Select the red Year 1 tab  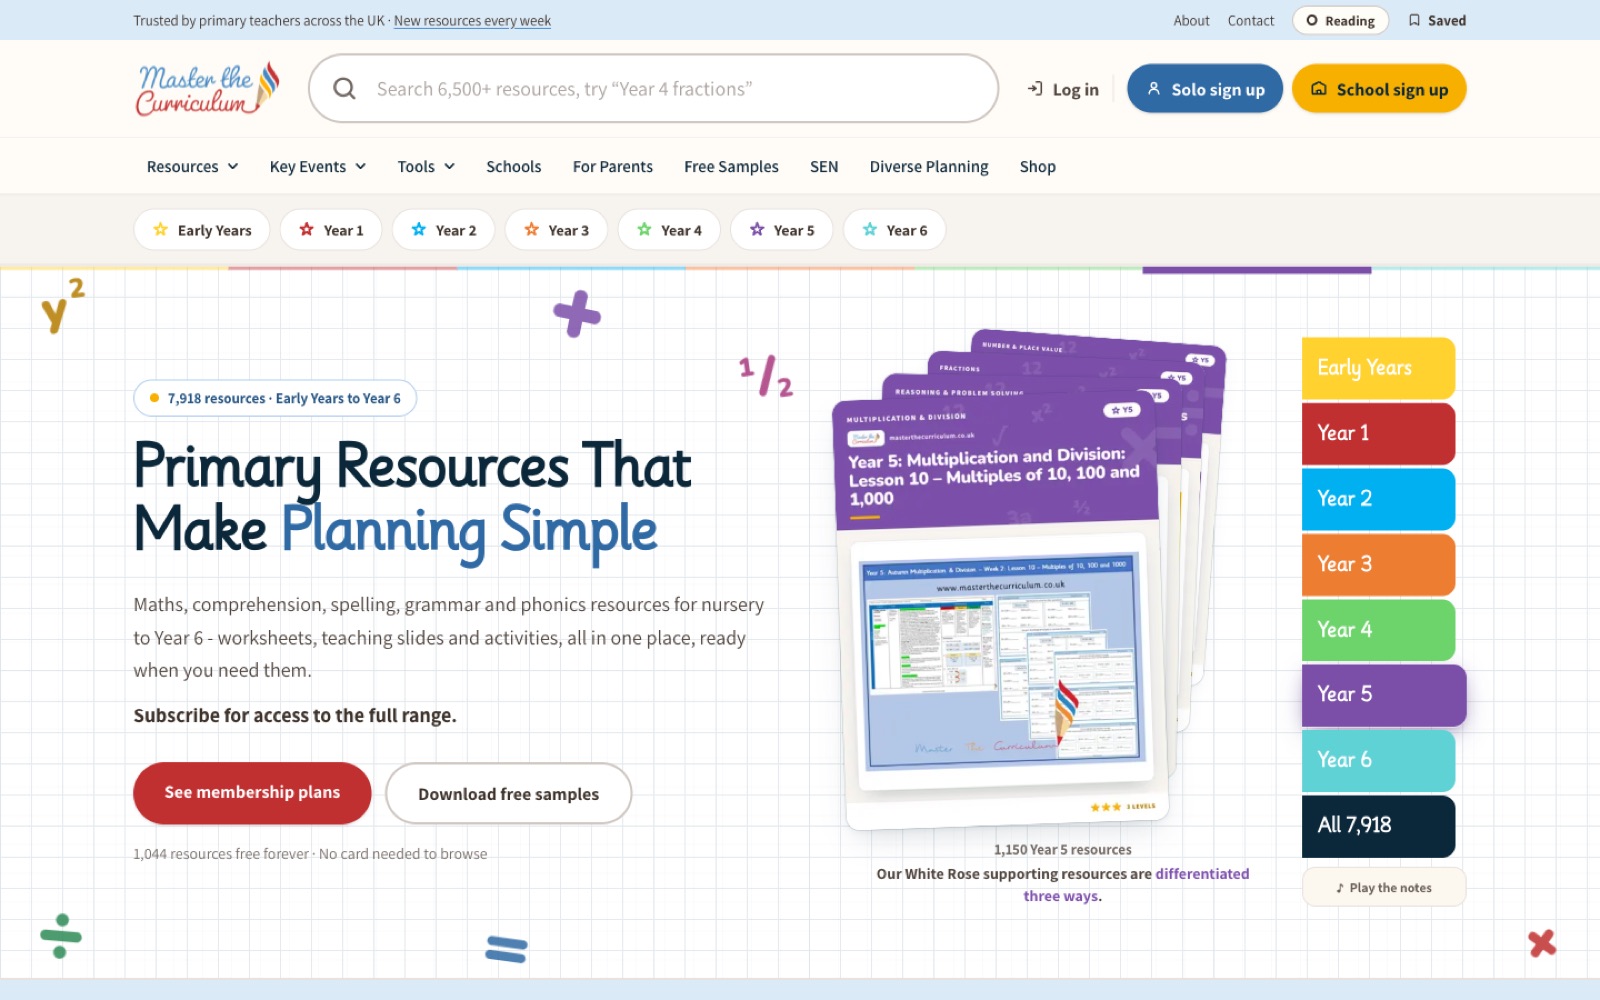coord(1378,433)
